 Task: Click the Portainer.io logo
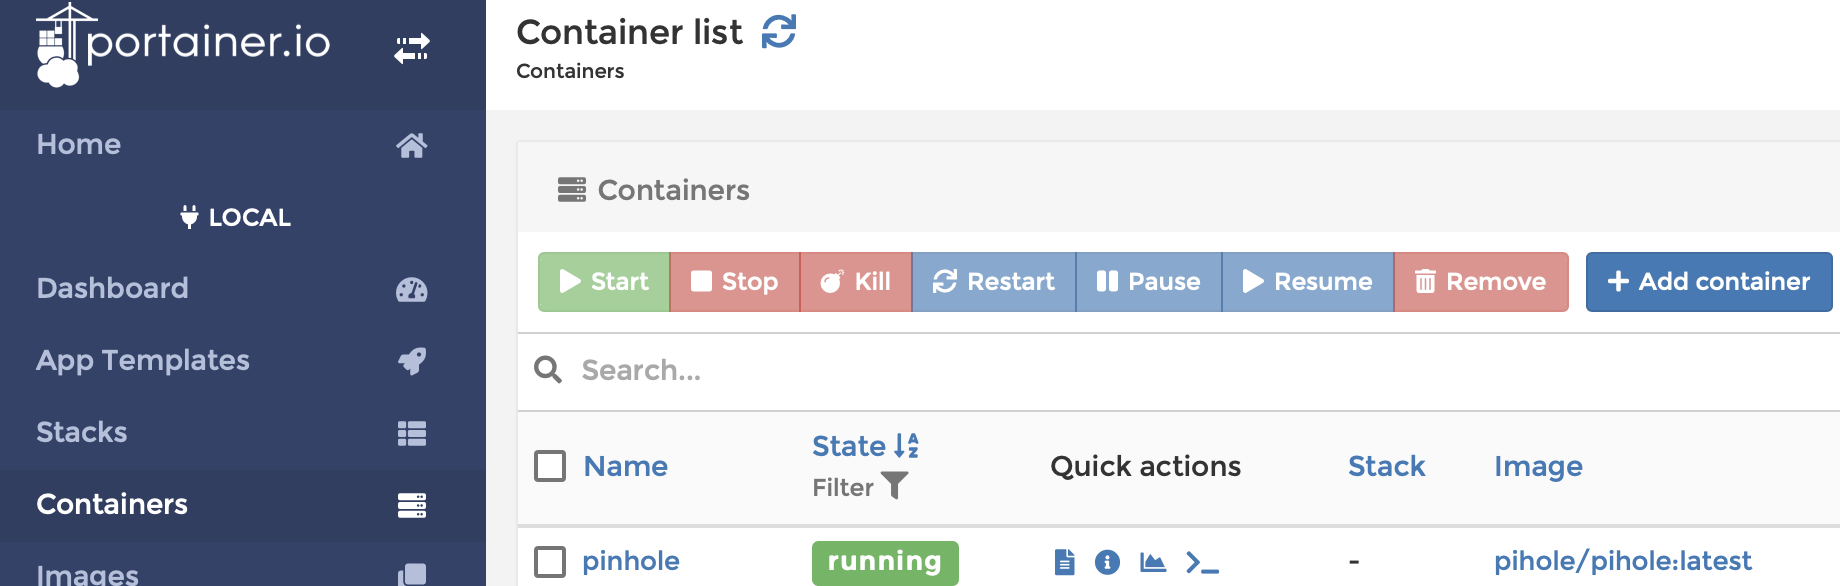click(184, 45)
